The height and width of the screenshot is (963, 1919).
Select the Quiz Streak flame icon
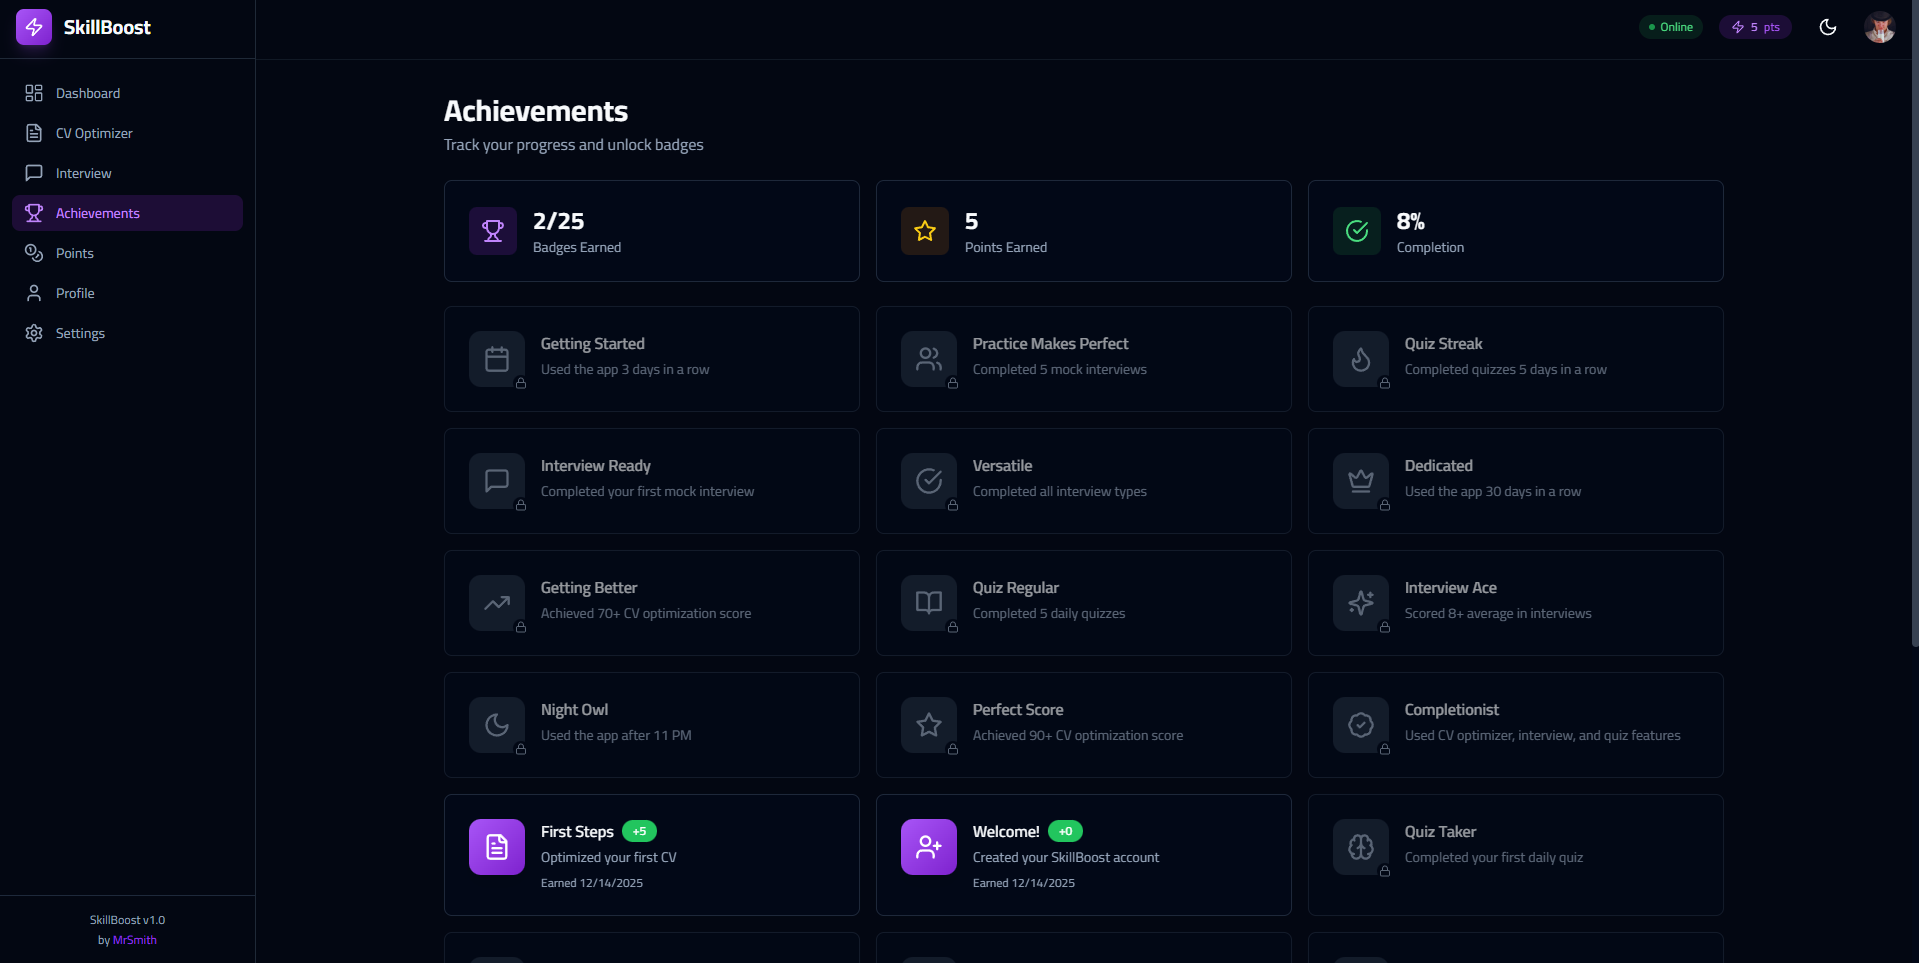(x=1360, y=358)
